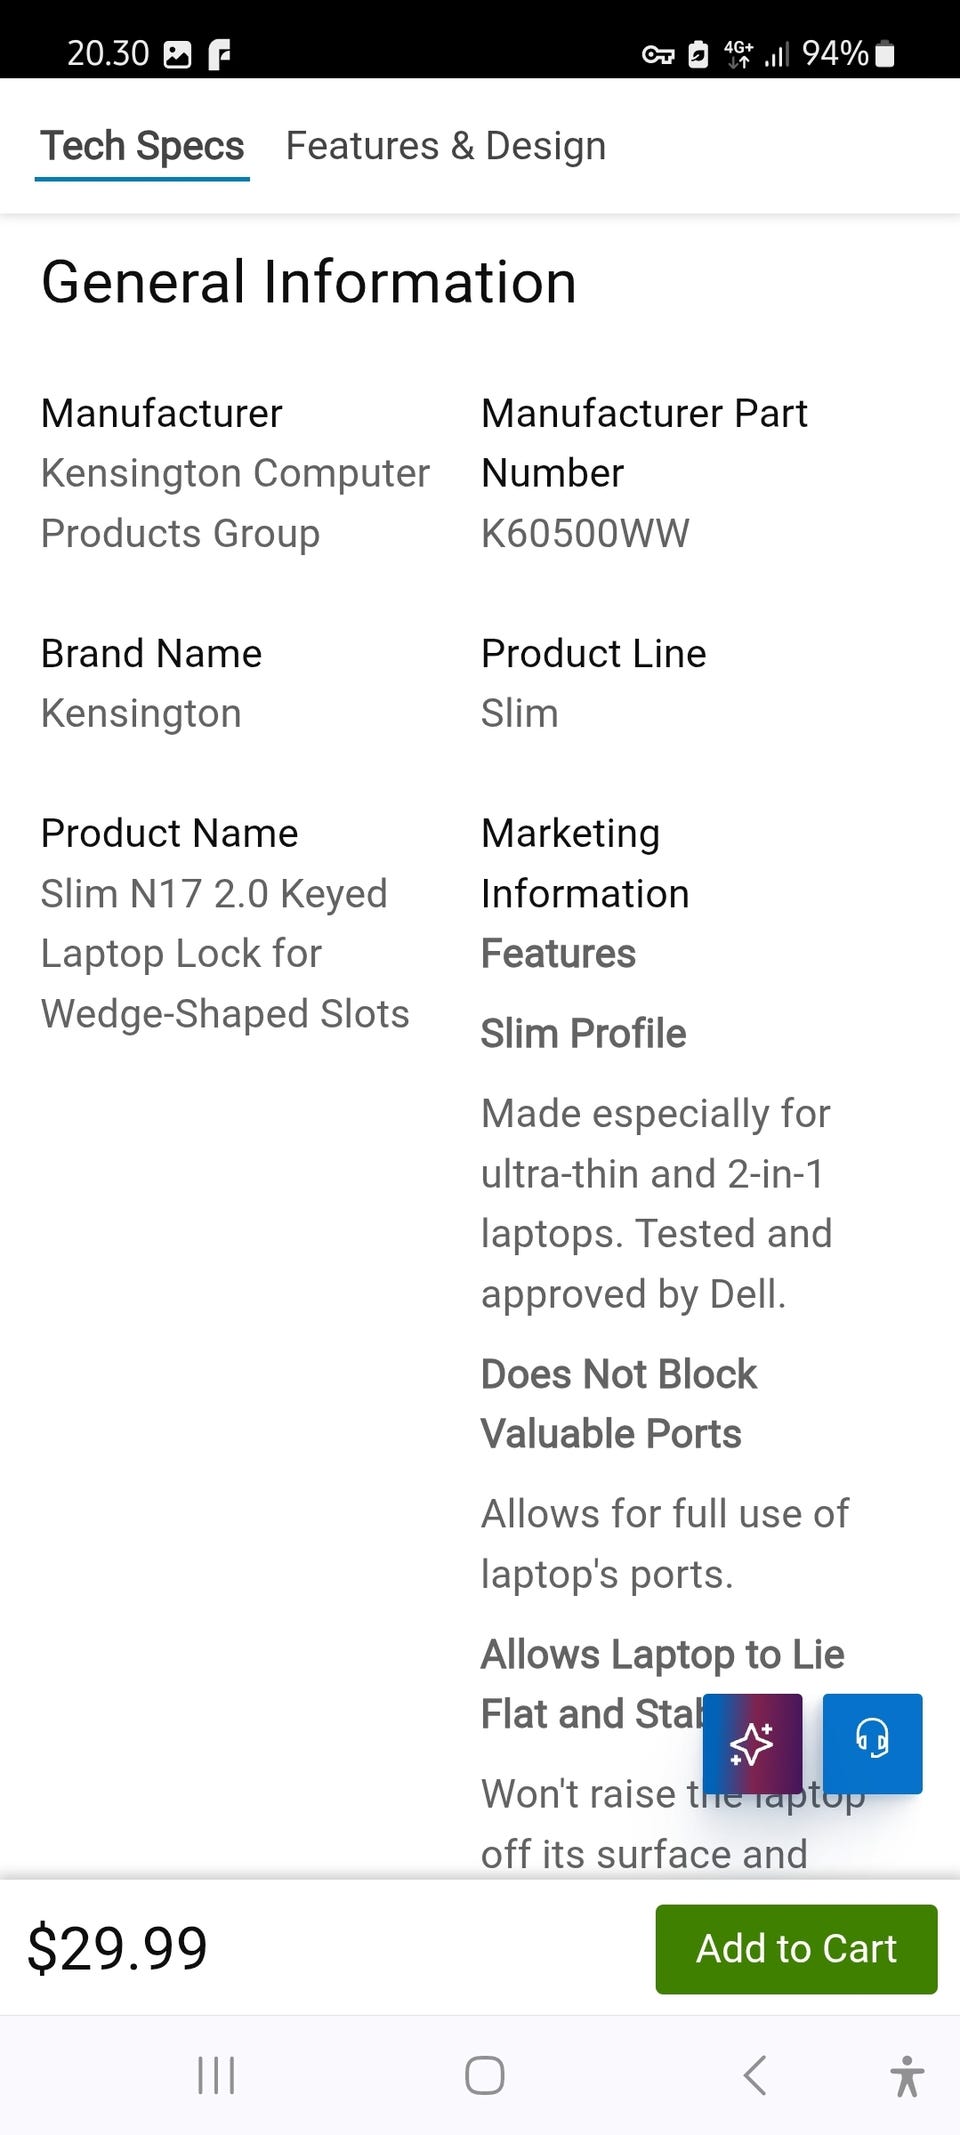Screen dimensions: 960x2135
Task: Tap the Android back navigation arrow
Action: 756,2075
